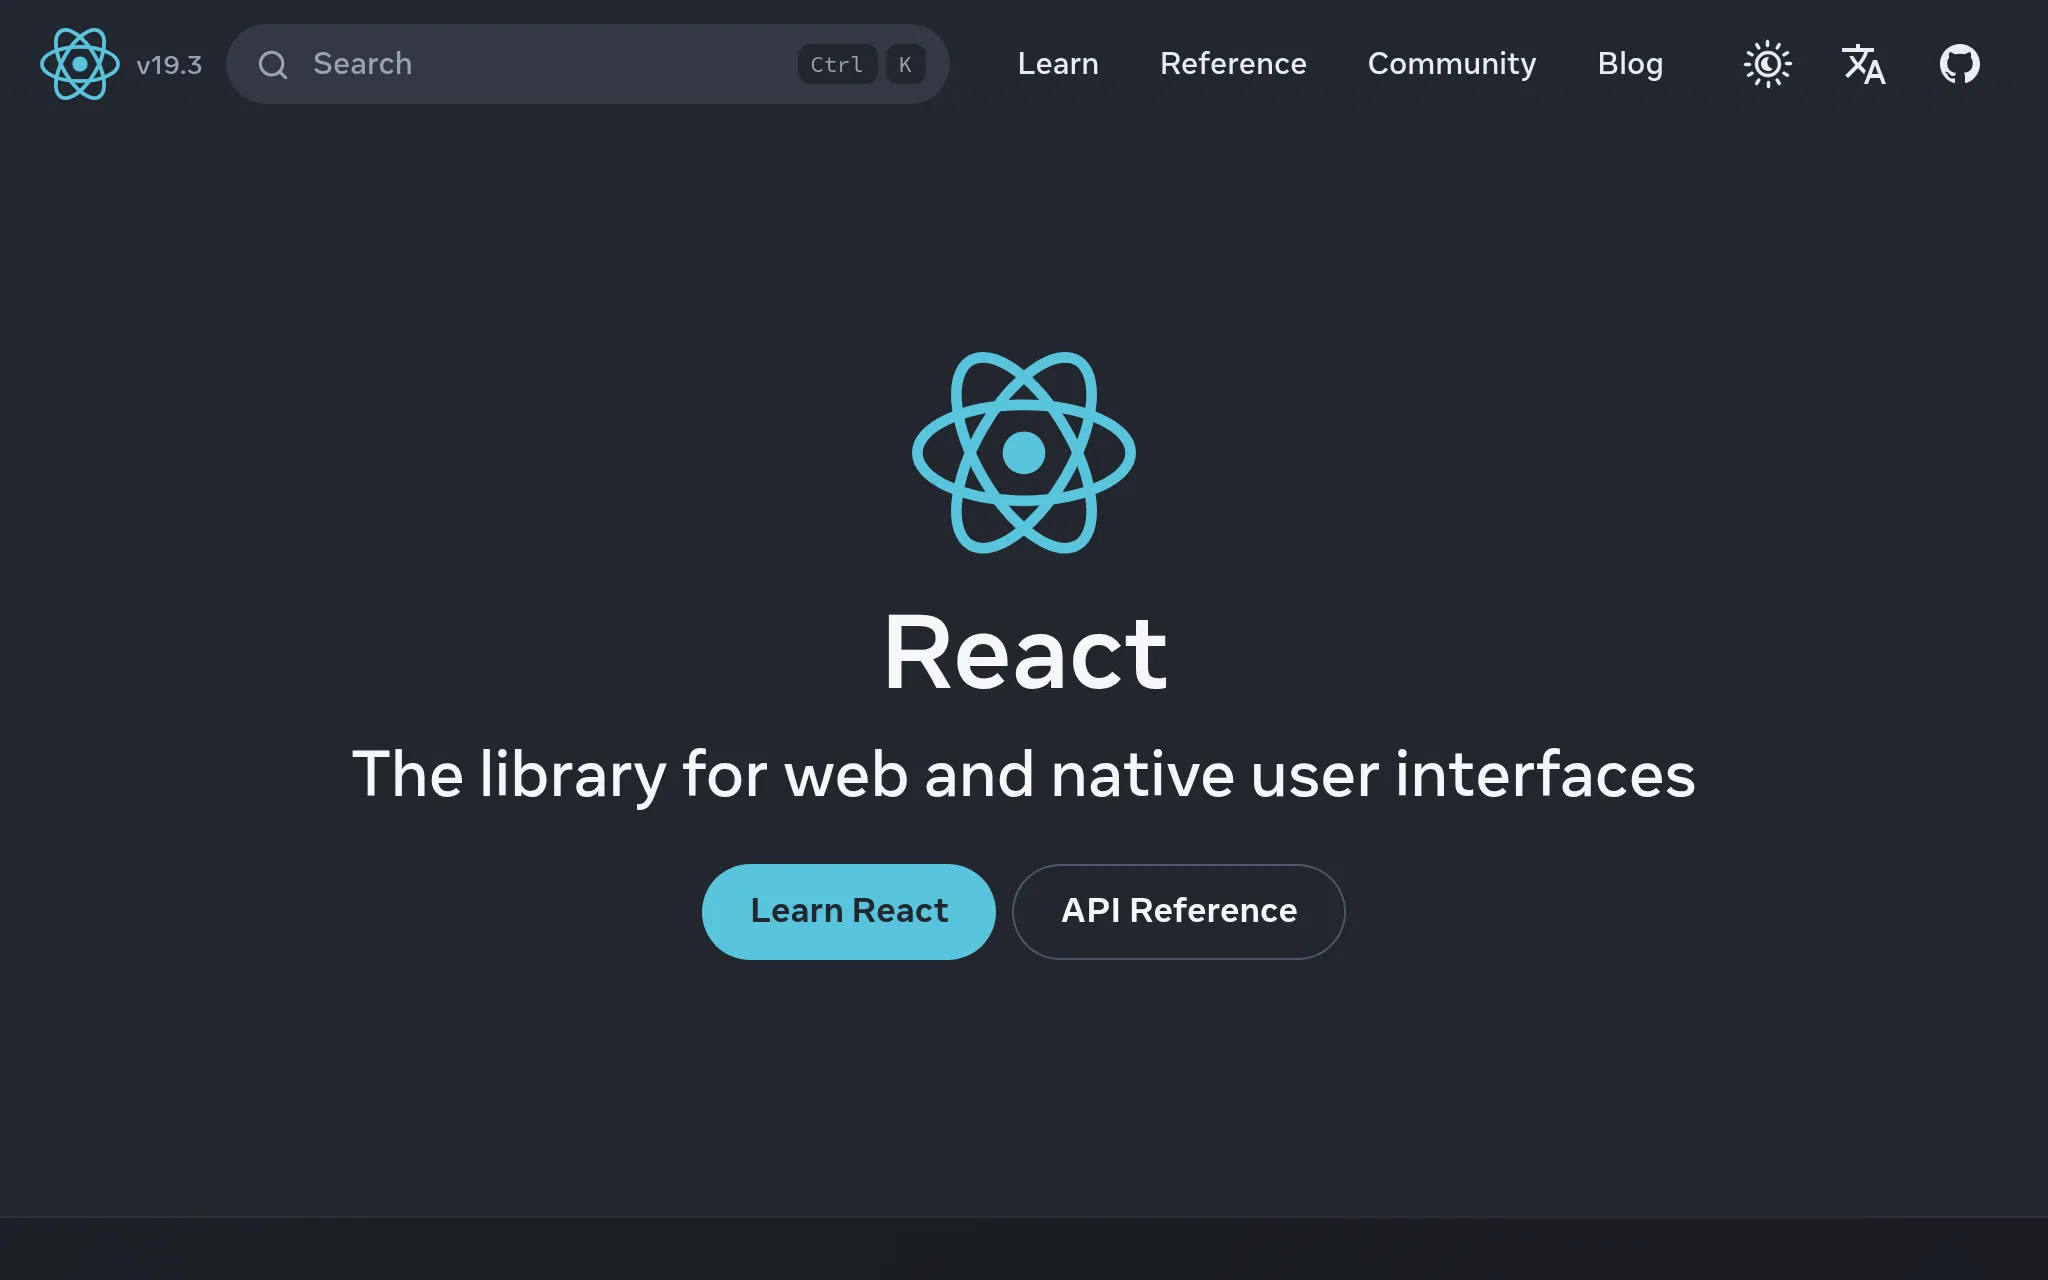Click the large "React" heading text
This screenshot has height=1280, width=2048.
pyautogui.click(x=1025, y=653)
